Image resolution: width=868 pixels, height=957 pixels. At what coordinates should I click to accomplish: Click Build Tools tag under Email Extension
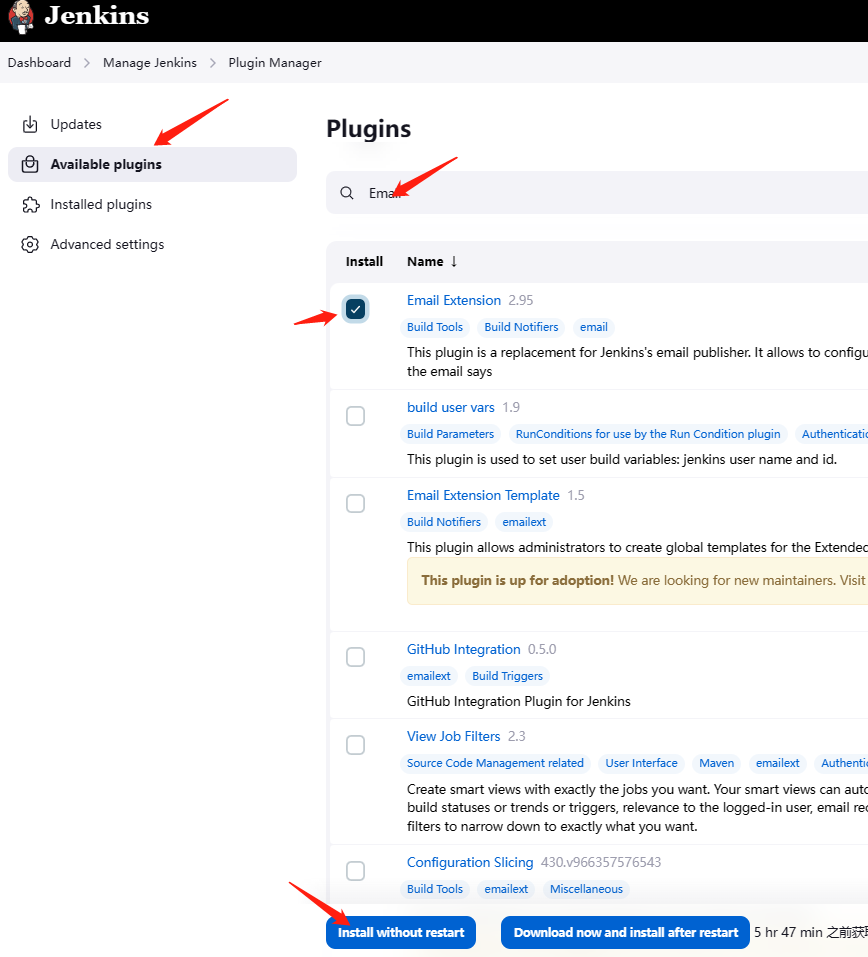point(435,327)
